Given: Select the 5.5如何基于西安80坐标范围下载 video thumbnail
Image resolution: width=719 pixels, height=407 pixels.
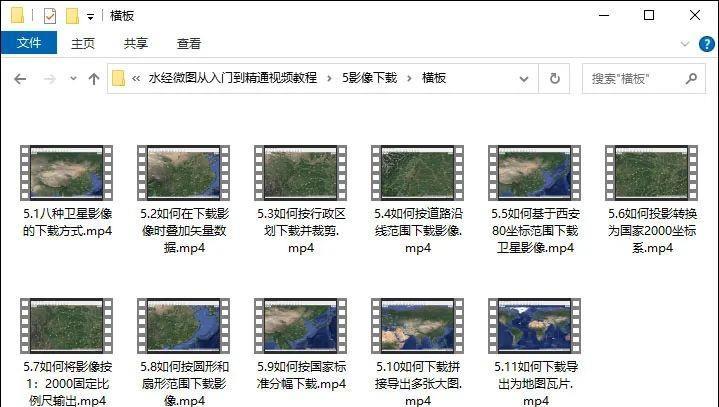Looking at the screenshot, I should [535, 173].
